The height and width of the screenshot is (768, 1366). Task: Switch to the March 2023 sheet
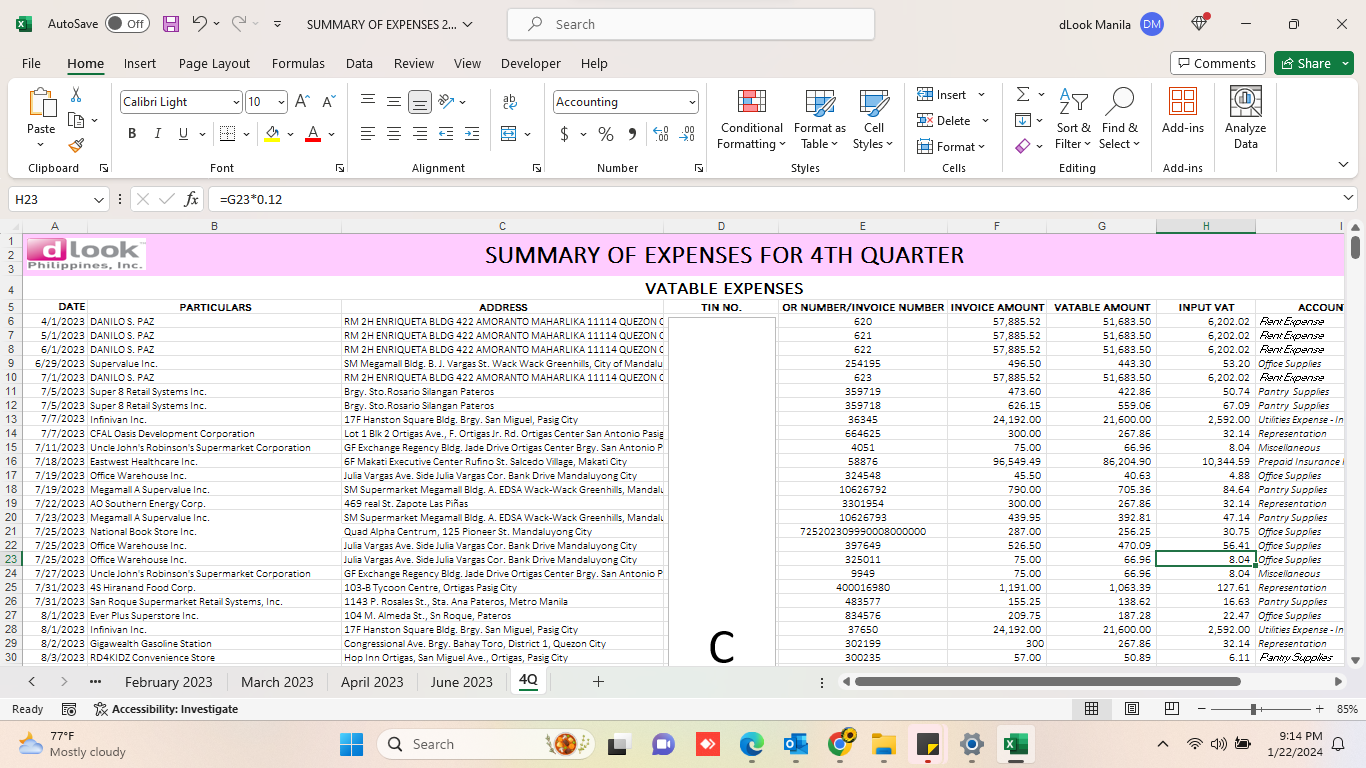tap(277, 682)
